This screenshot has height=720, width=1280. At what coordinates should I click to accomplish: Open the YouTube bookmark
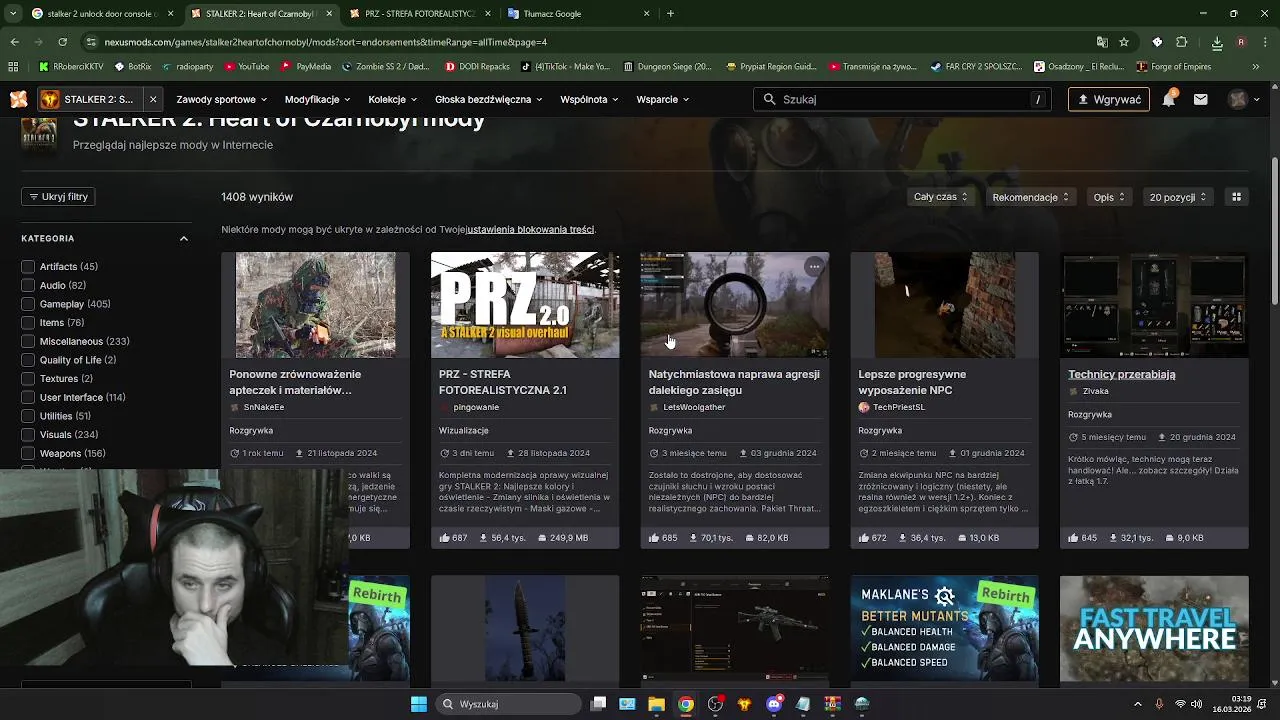point(247,67)
